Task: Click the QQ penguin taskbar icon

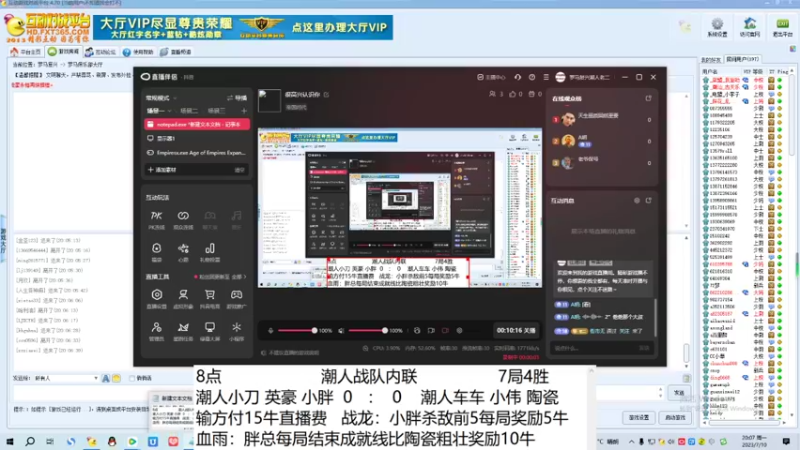Action: (112, 441)
